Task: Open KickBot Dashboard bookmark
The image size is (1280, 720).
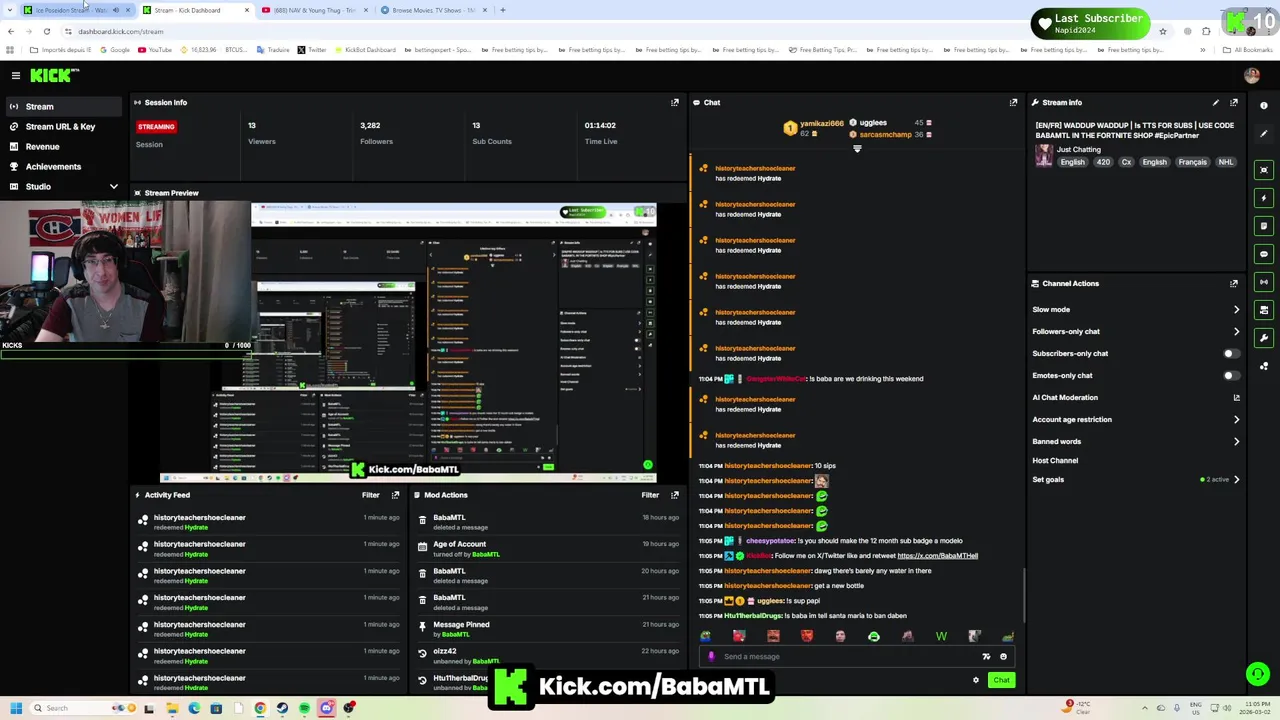Action: pyautogui.click(x=364, y=50)
